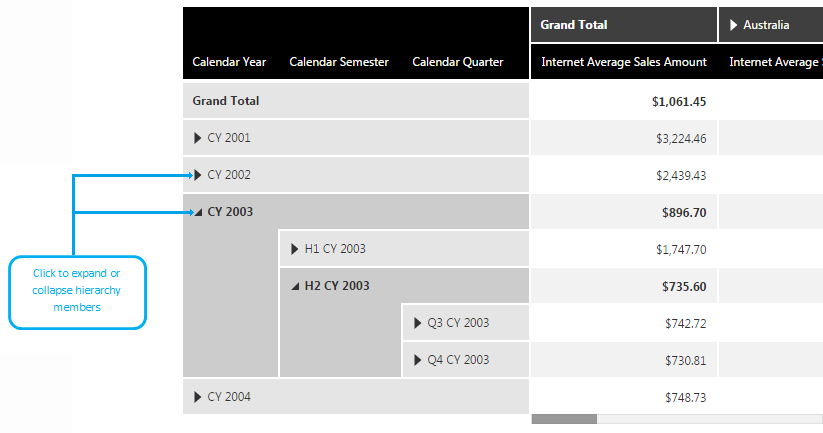The width and height of the screenshot is (823, 433).
Task: Expand Q4 CY 2003 quarter arrow
Action: click(417, 360)
